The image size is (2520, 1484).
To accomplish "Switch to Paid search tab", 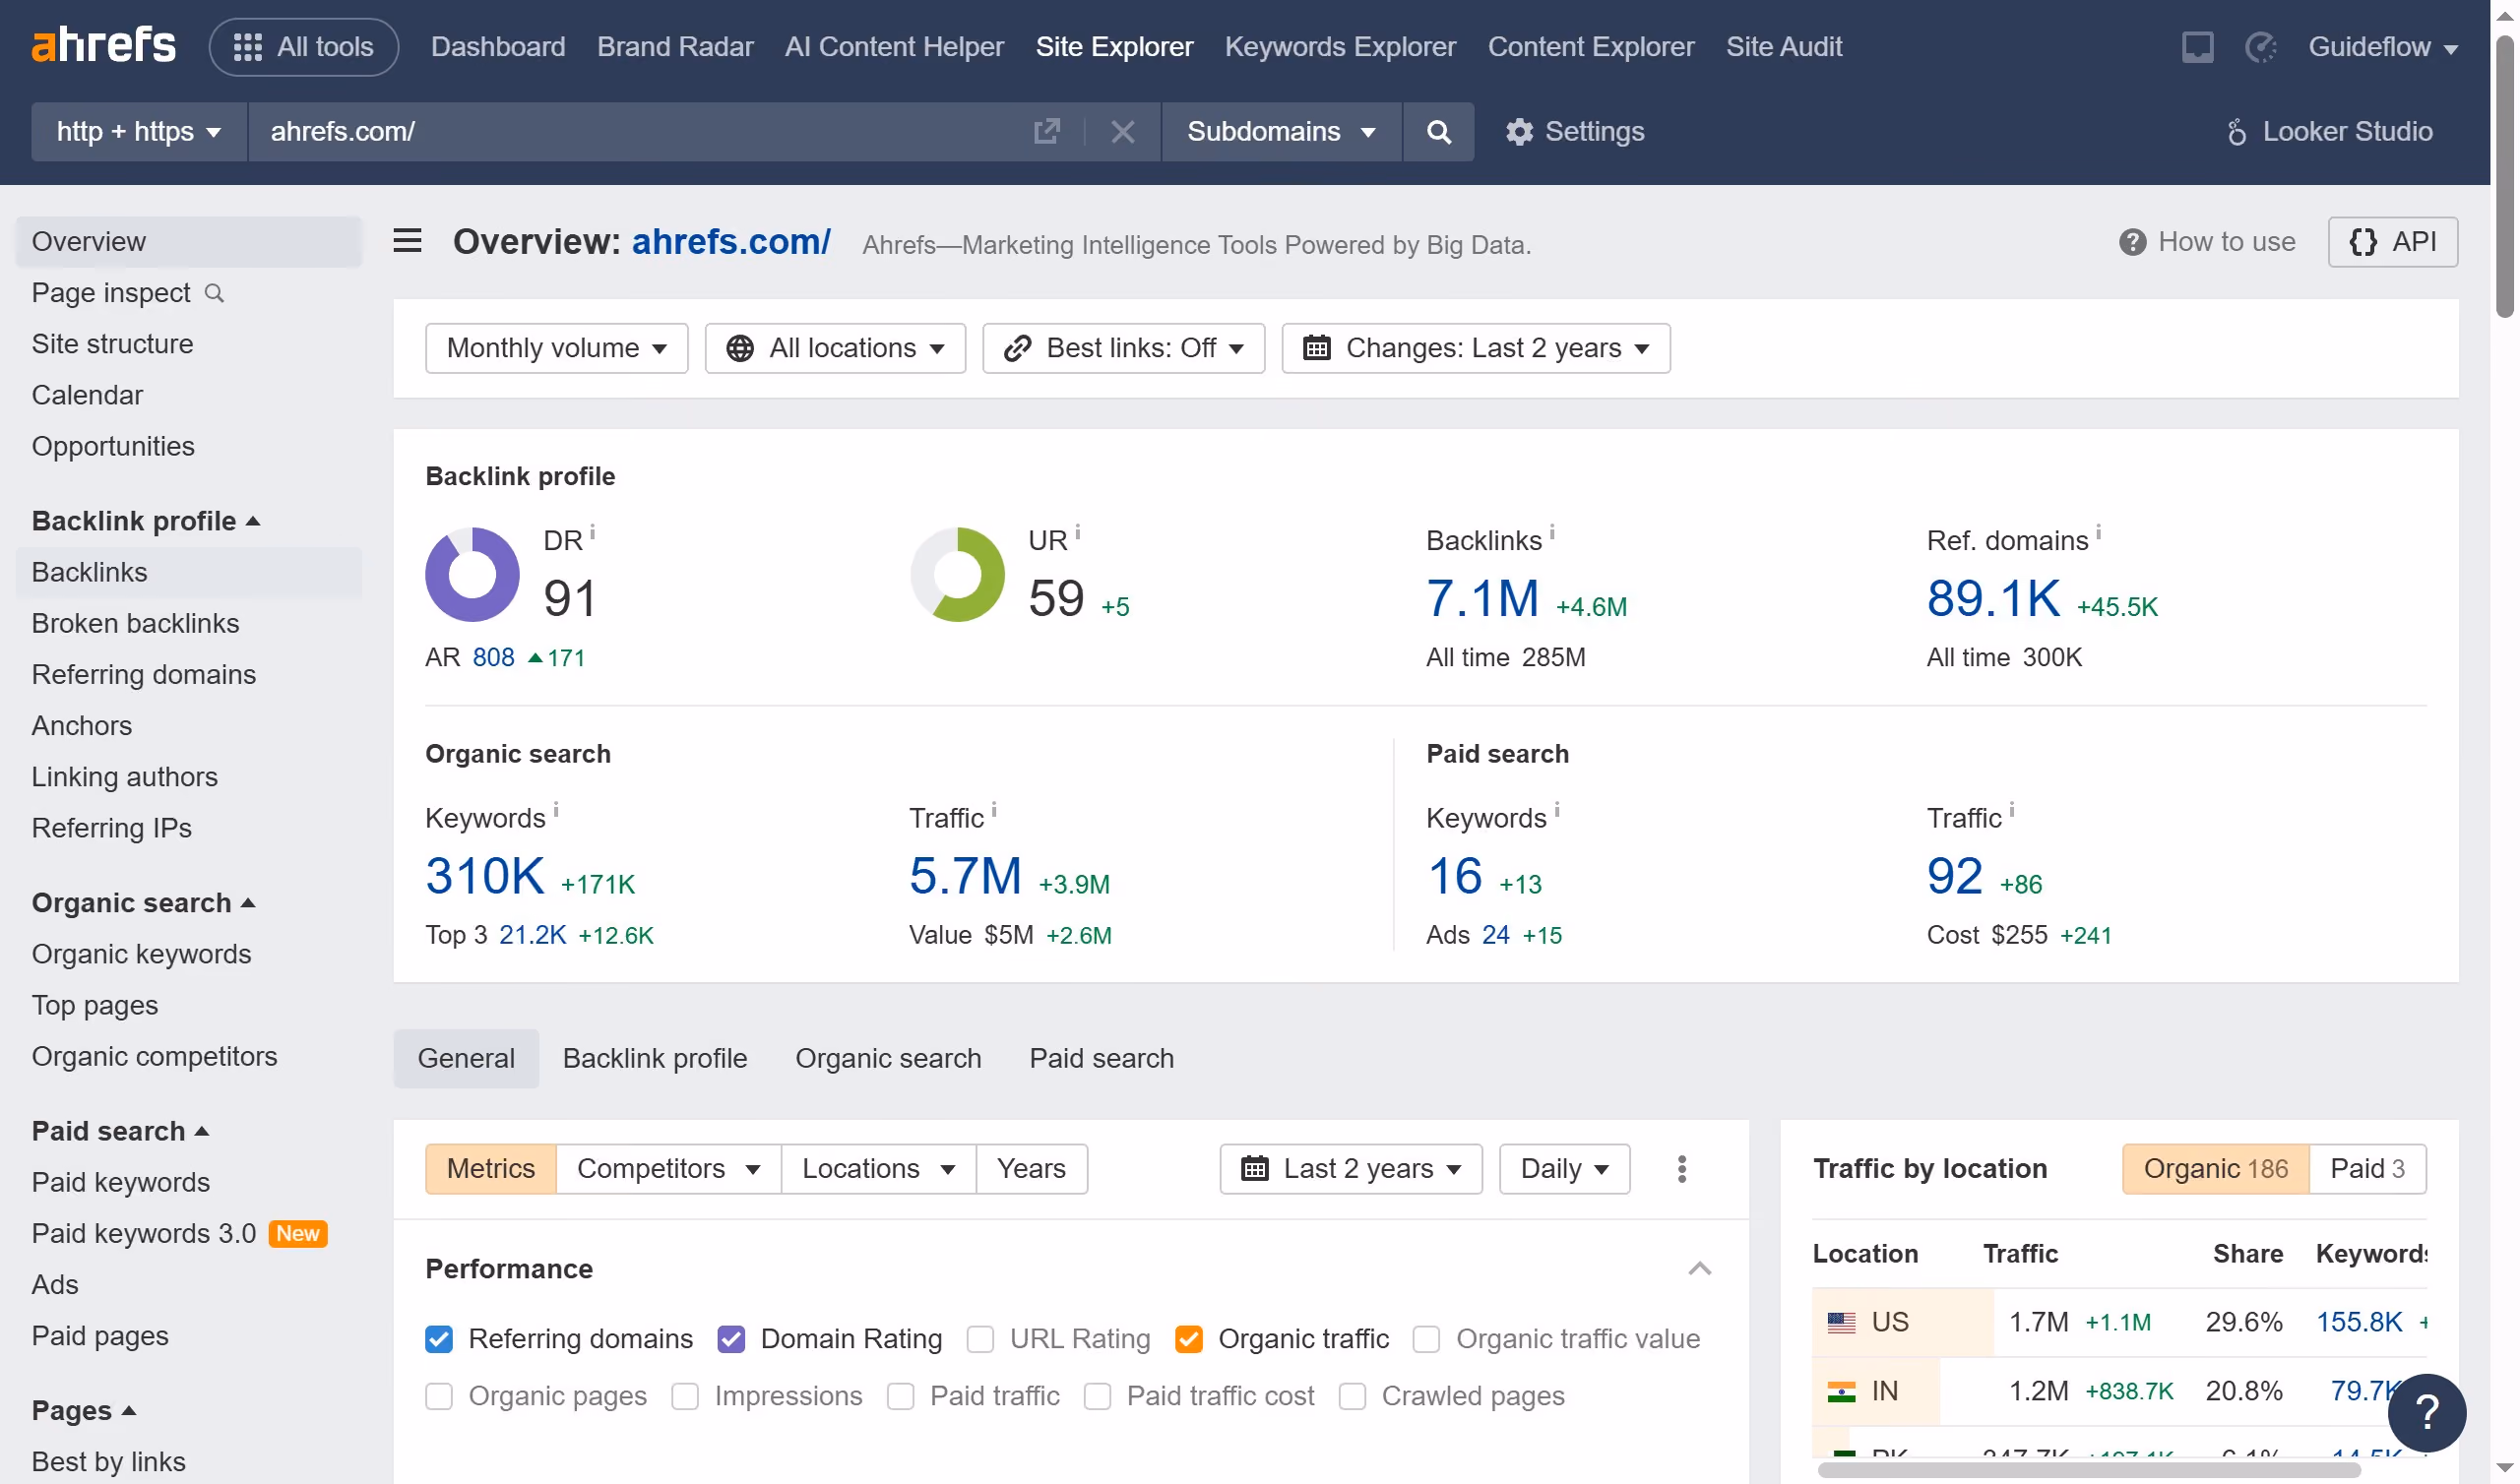I will pyautogui.click(x=1102, y=1059).
